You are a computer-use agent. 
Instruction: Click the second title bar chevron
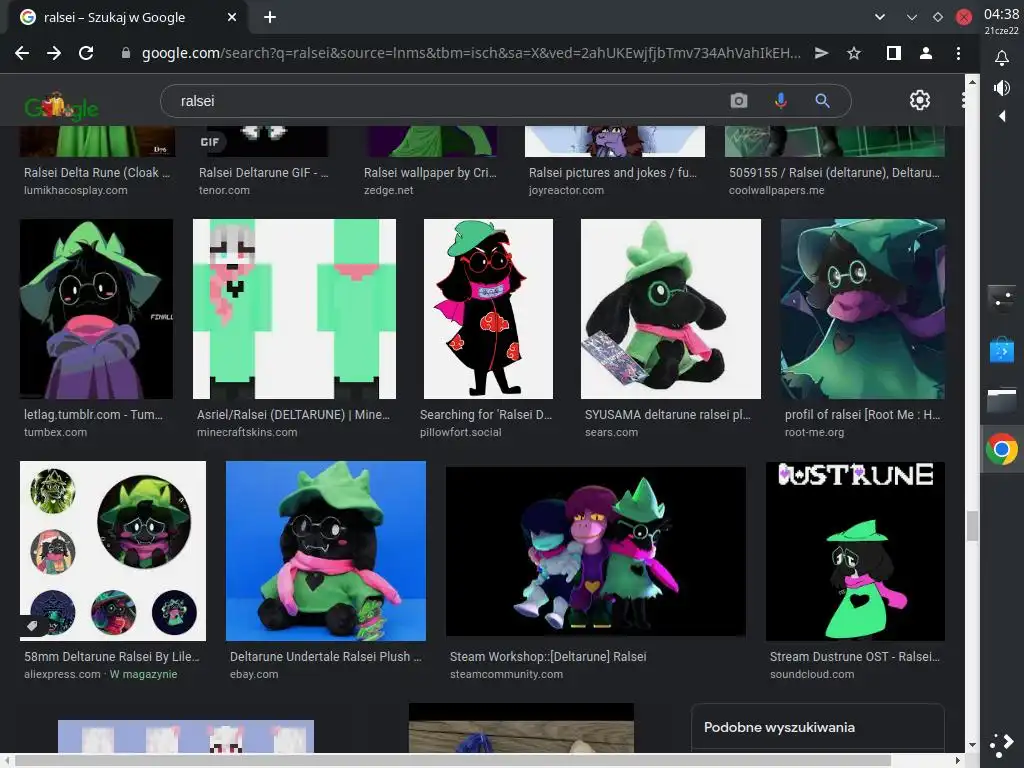pyautogui.click(x=912, y=18)
